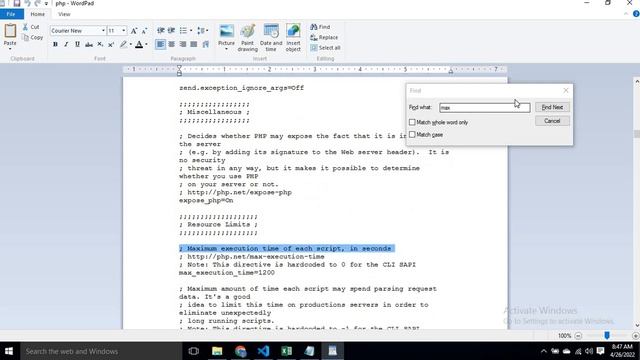640x360 pixels.
Task: Copy the selected text
Action: tap(33, 38)
